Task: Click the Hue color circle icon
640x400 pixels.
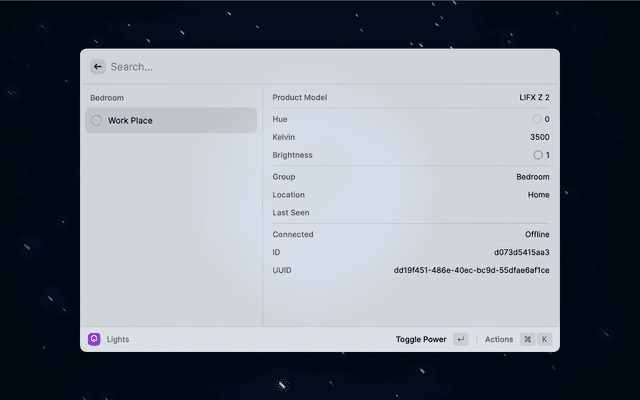Action: [537, 119]
